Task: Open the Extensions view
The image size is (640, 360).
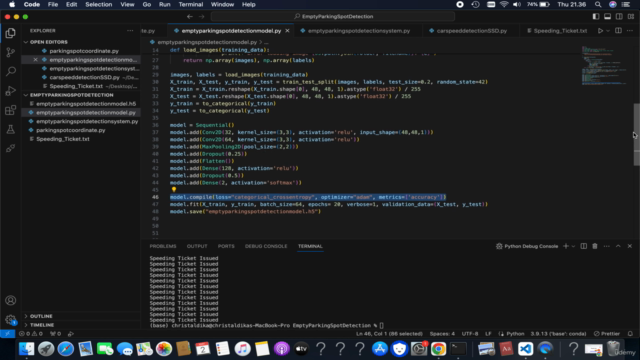Action: 11,110
